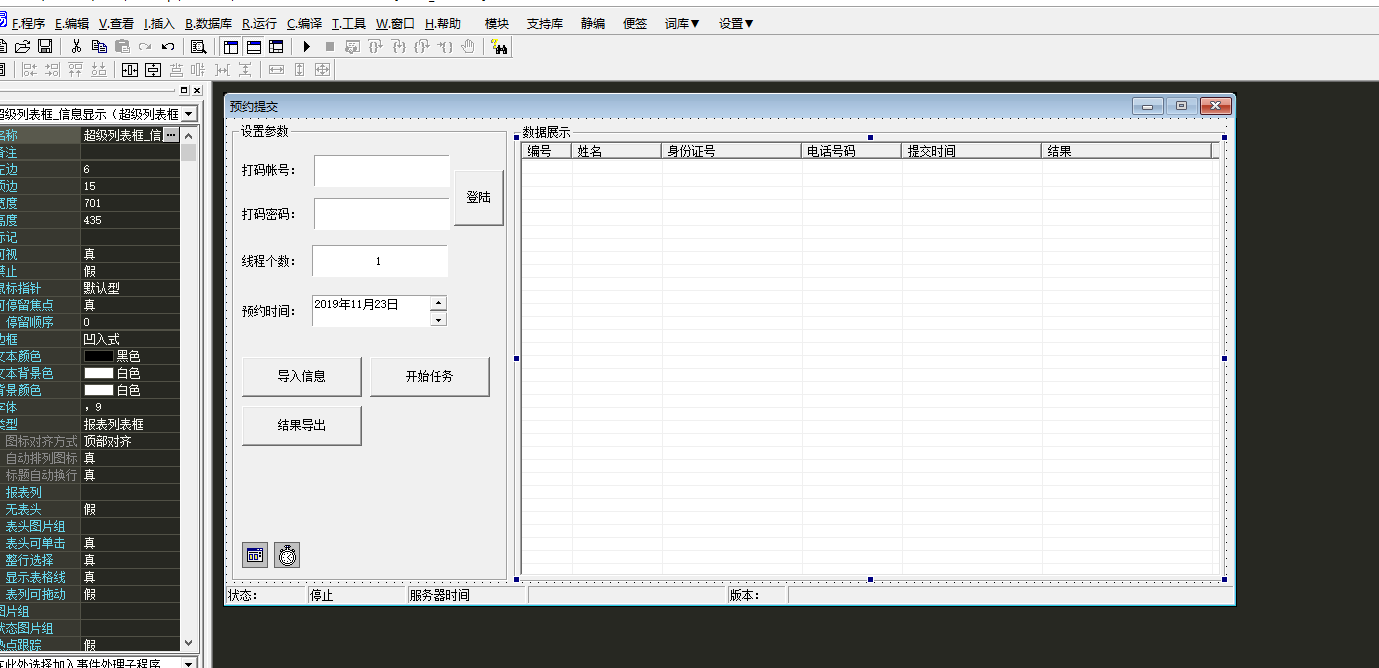
Task: Click the 开始任务 button
Action: 429,377
